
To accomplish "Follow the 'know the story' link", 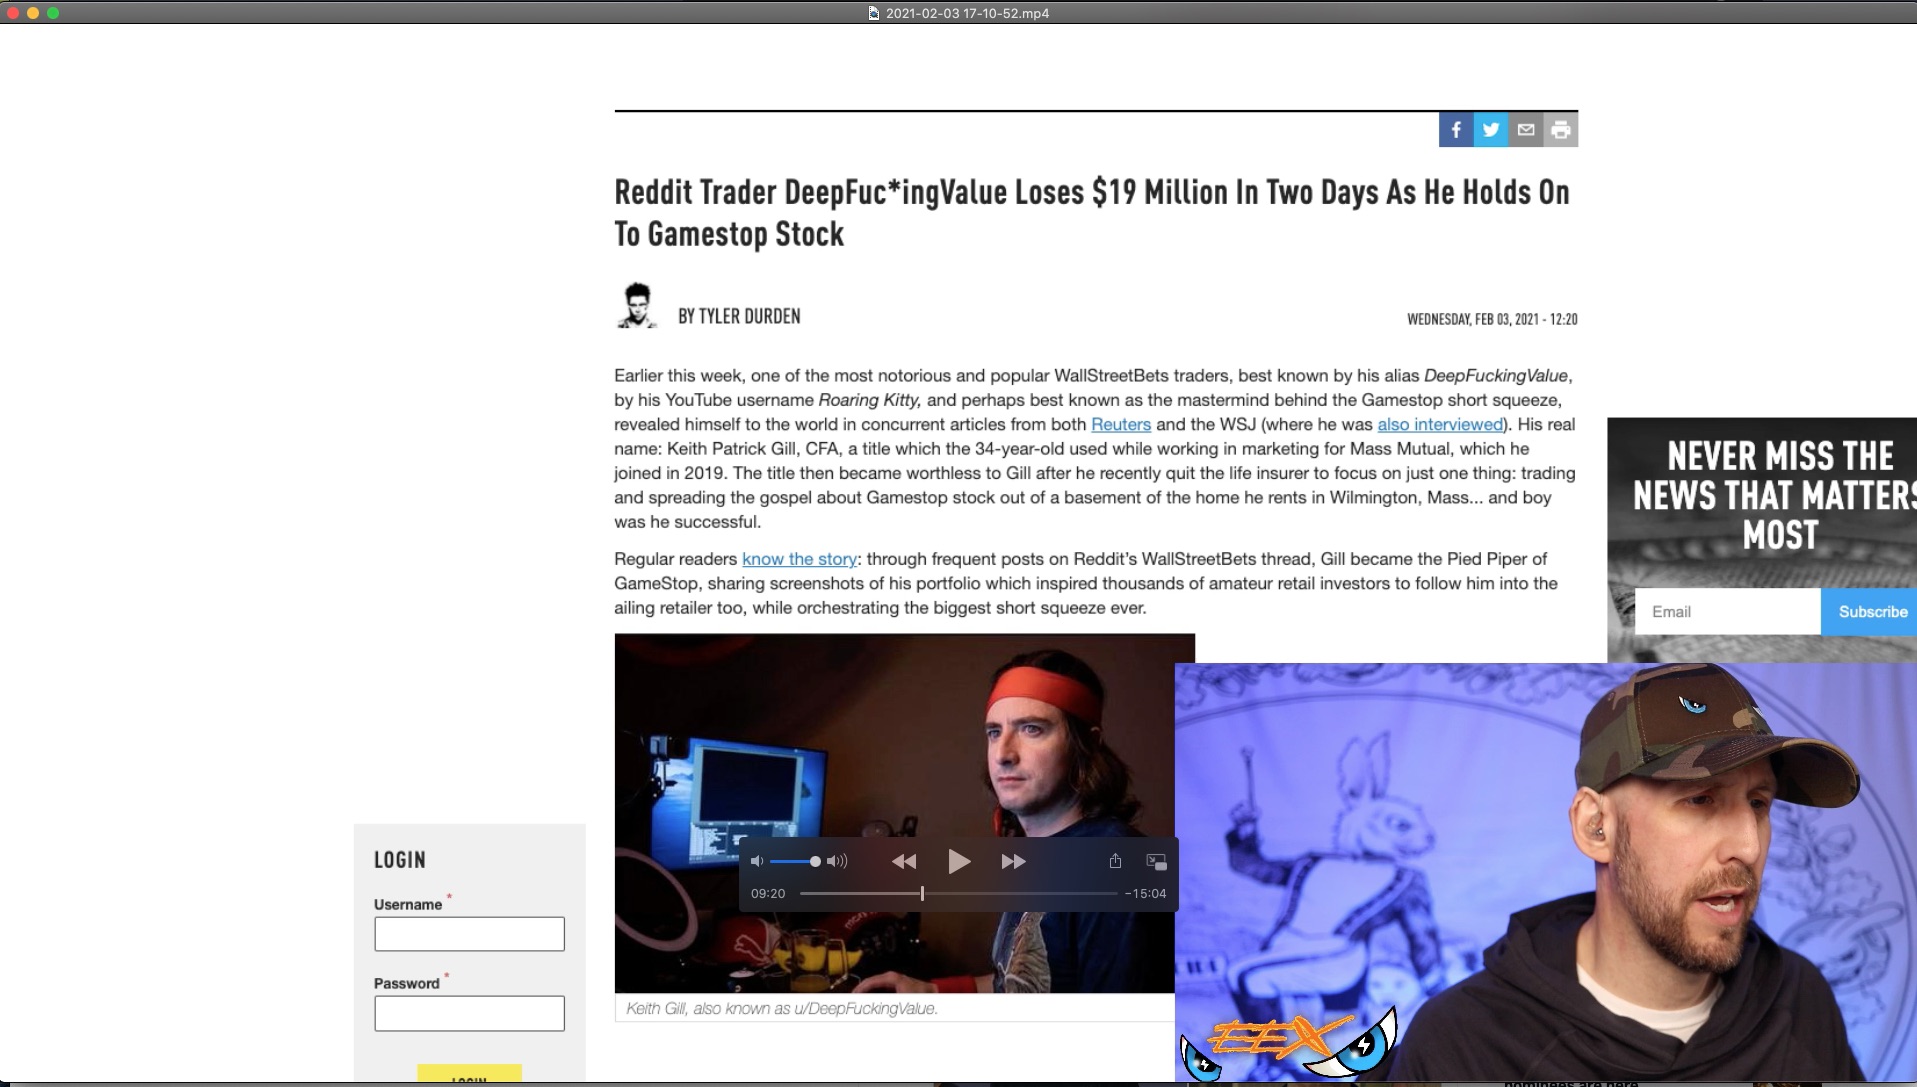I will point(799,559).
